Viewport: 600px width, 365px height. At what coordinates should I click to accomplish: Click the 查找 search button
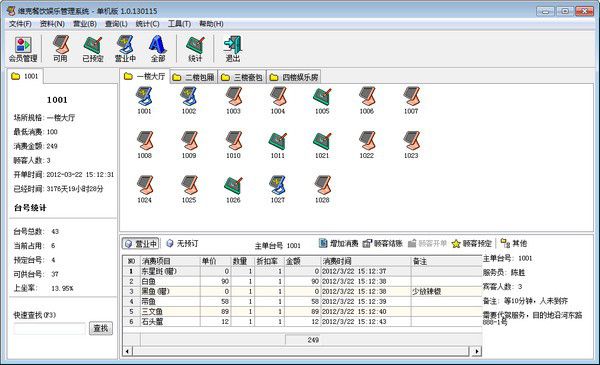coord(101,328)
